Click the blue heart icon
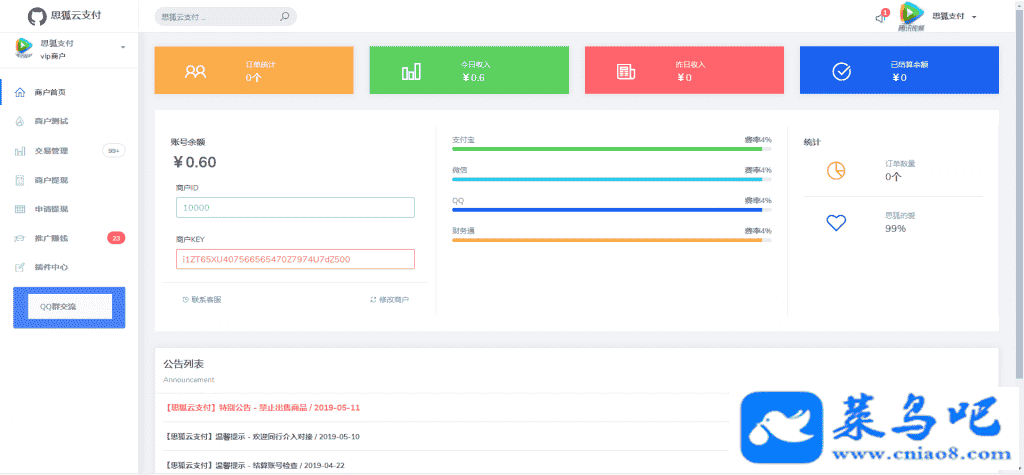Screen dimensions: 1024x475 [x=836, y=222]
